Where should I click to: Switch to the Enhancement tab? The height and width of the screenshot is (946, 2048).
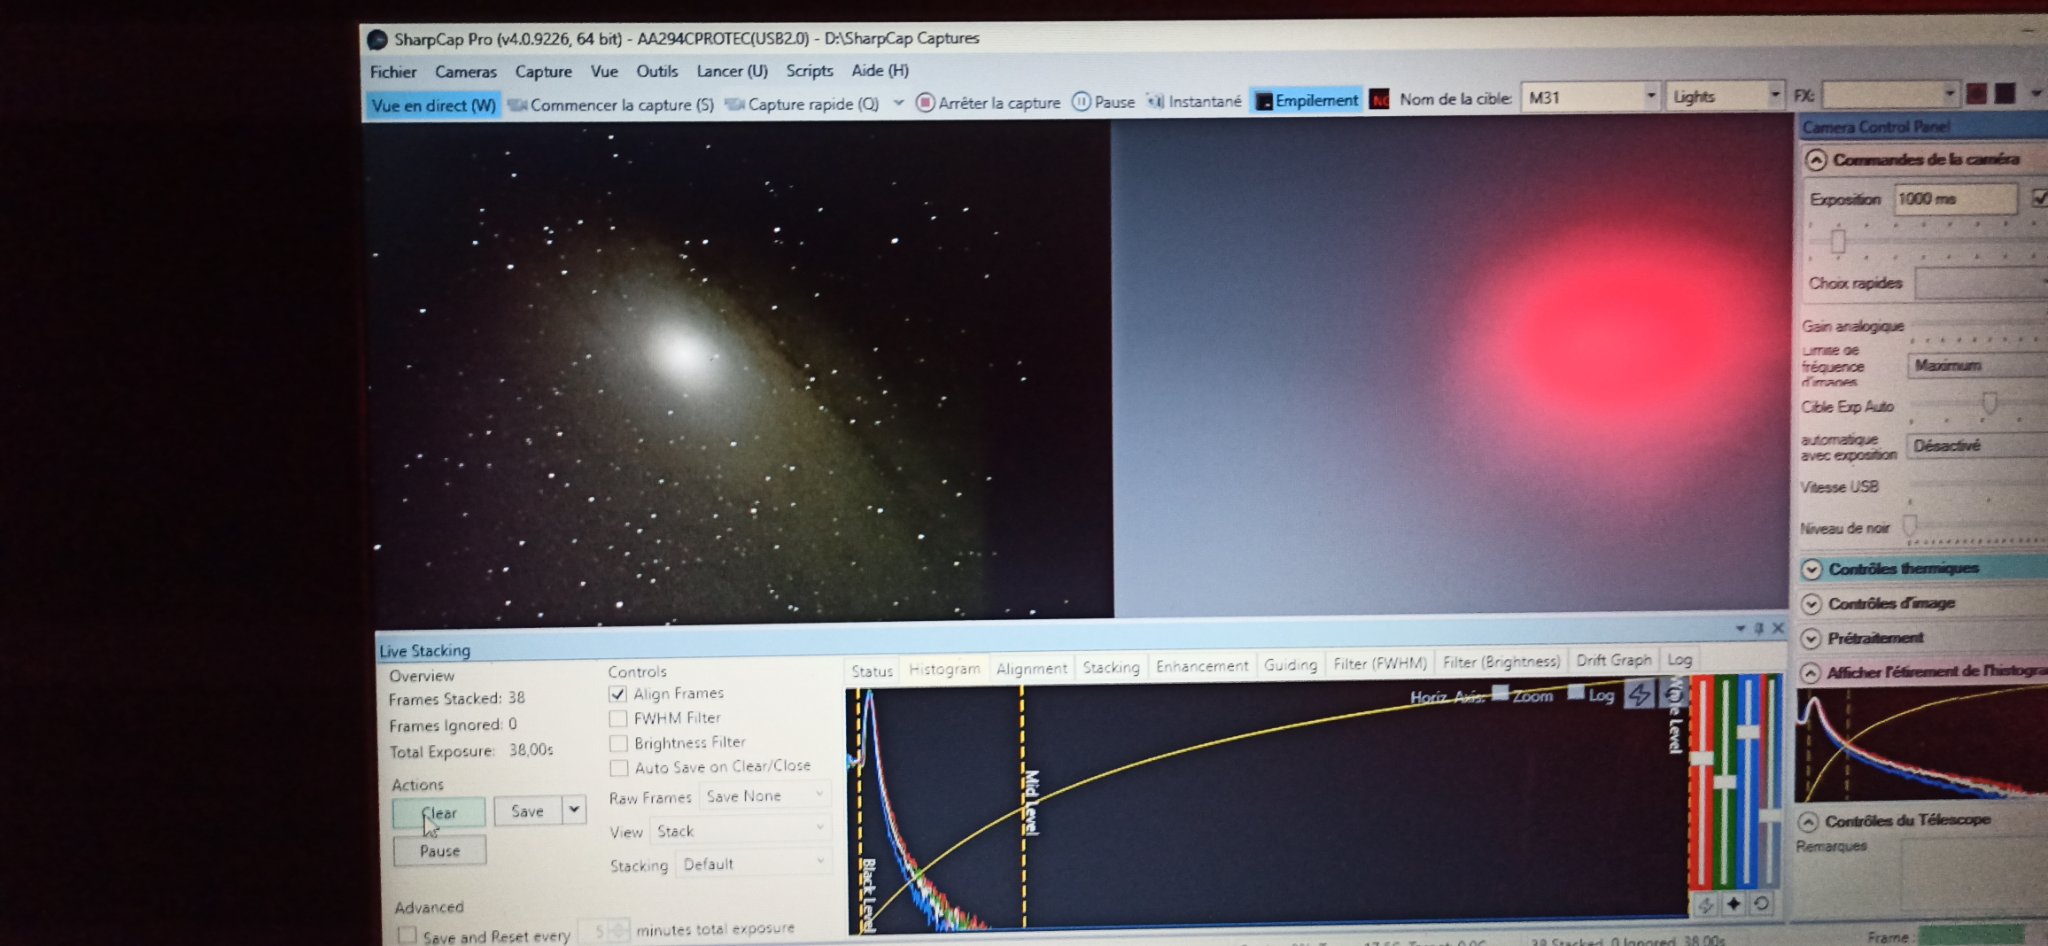[1202, 665]
